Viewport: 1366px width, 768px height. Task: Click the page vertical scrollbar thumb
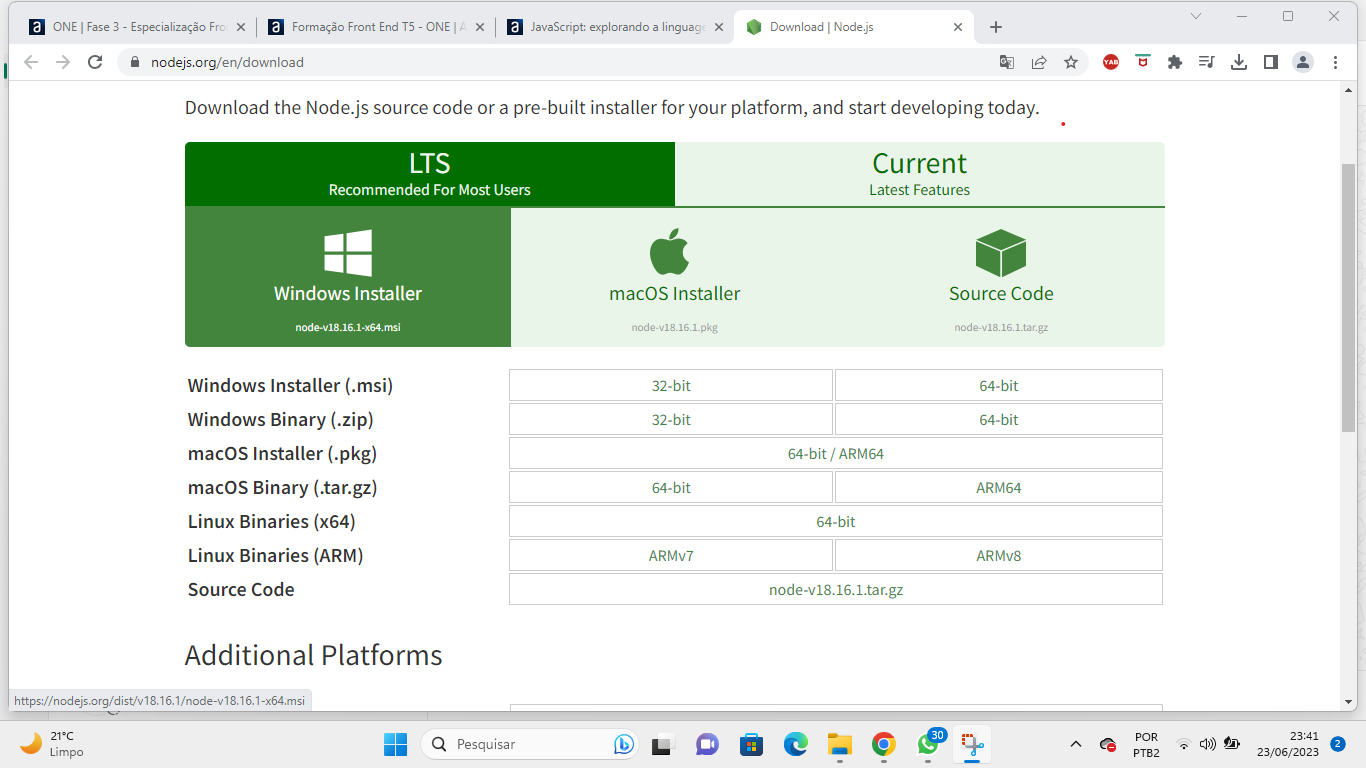(1348, 297)
